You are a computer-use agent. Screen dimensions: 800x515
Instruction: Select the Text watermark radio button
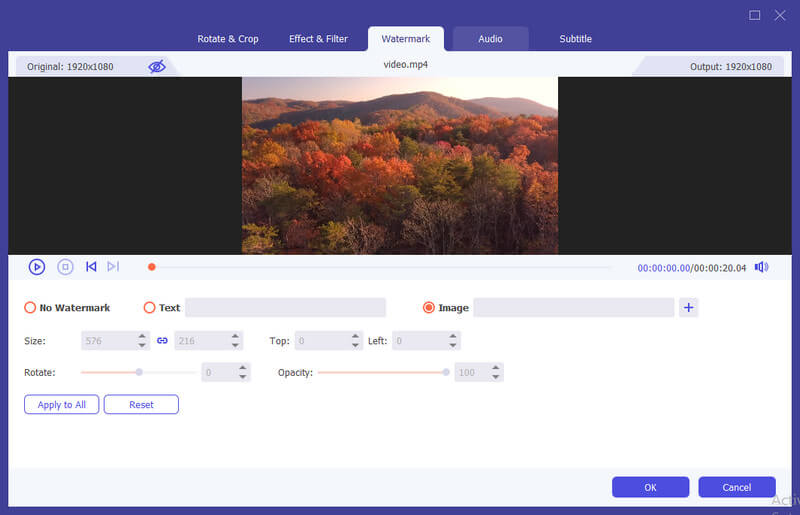(x=149, y=307)
